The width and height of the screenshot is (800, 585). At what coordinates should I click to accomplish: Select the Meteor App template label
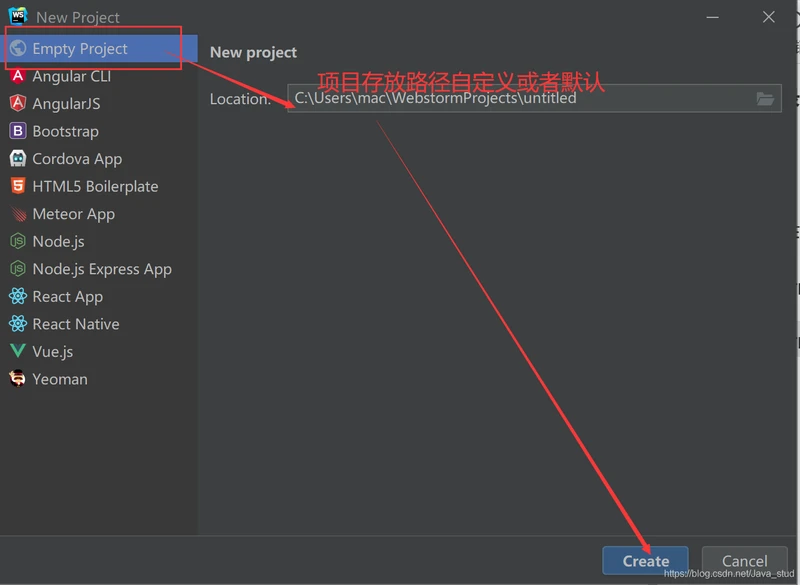tap(73, 214)
